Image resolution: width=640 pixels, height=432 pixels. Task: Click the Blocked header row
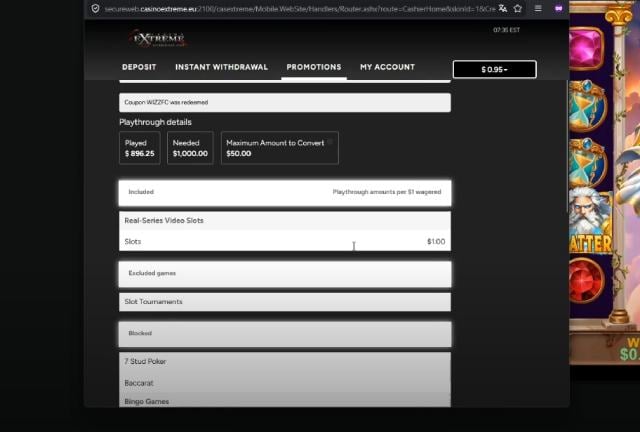(x=285, y=334)
